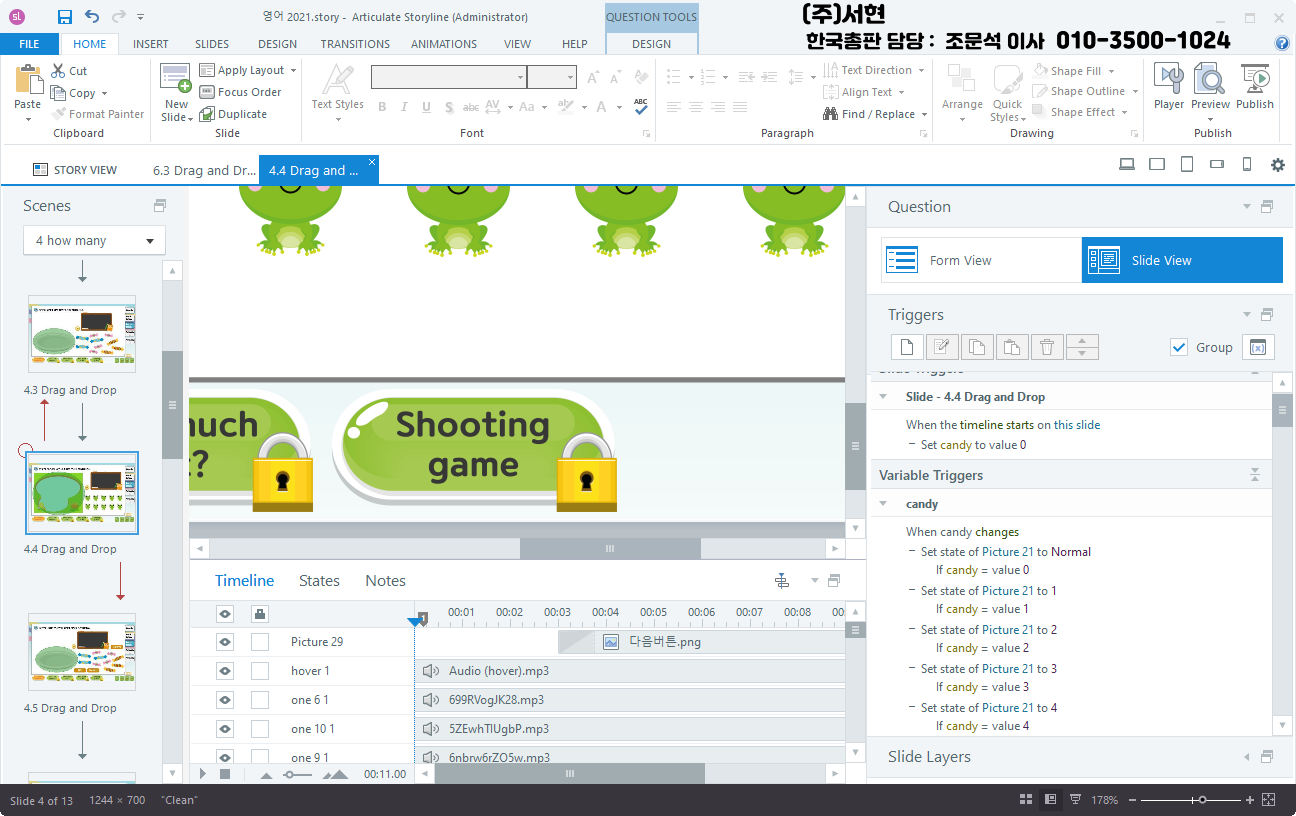Open the FILE tab
Screen dimensions: 1296x816
point(29,44)
